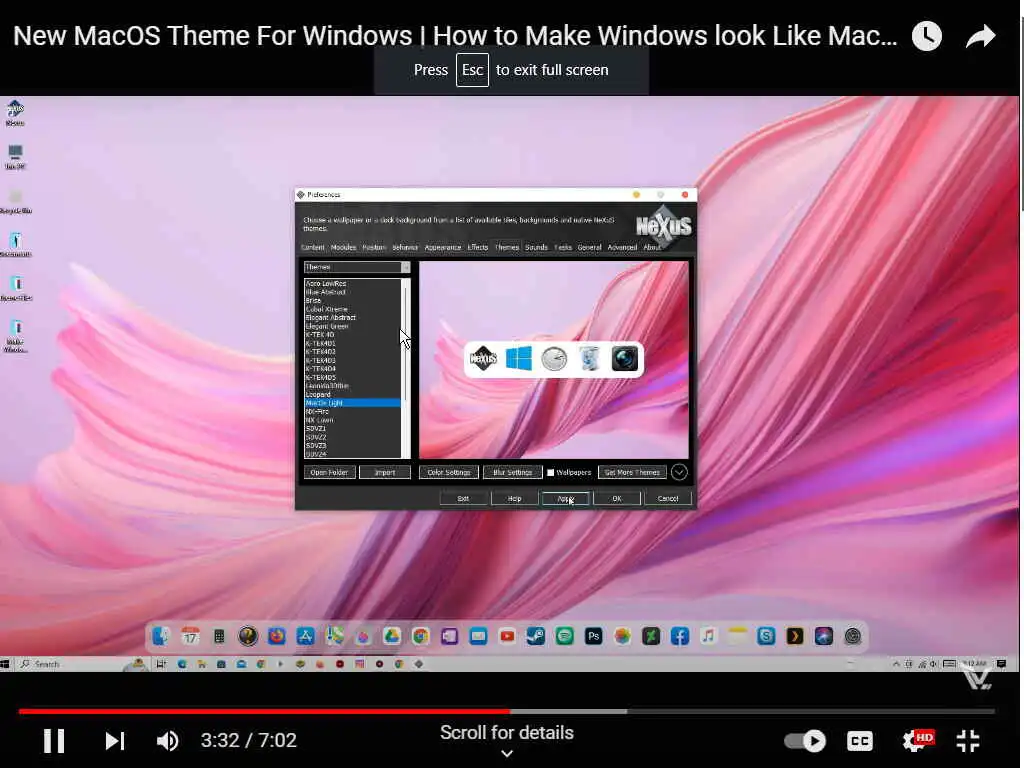This screenshot has height=768, width=1024.
Task: Open Excel icon in the dock
Action: 651,636
